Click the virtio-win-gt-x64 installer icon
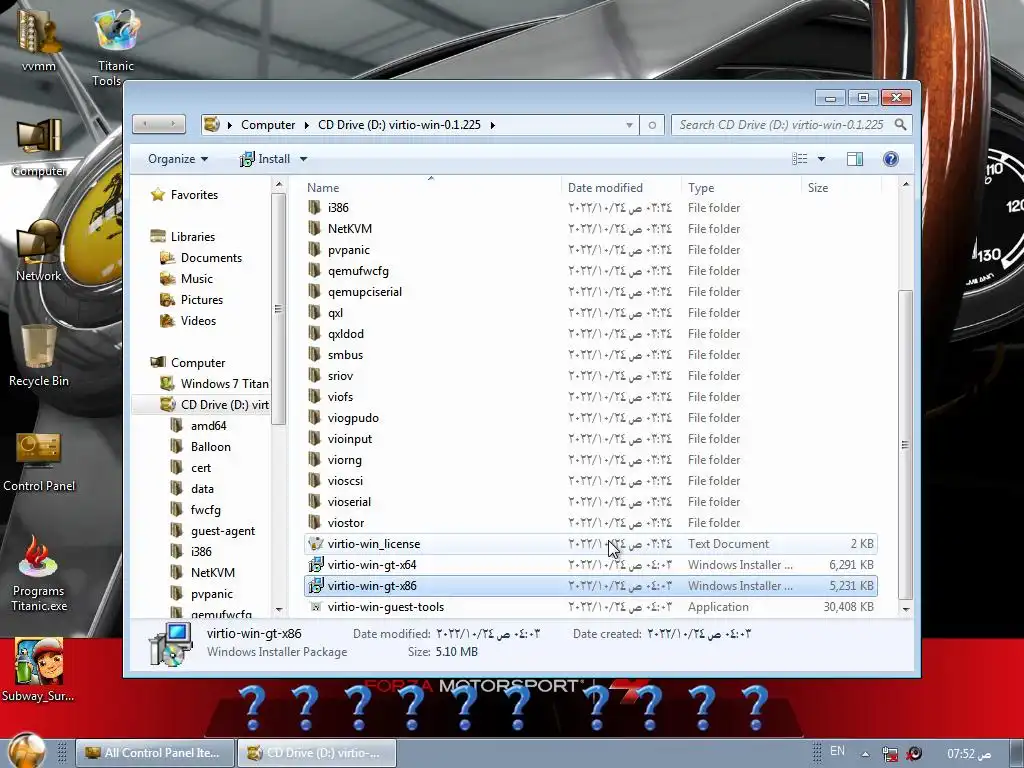1024x768 pixels. pos(315,565)
